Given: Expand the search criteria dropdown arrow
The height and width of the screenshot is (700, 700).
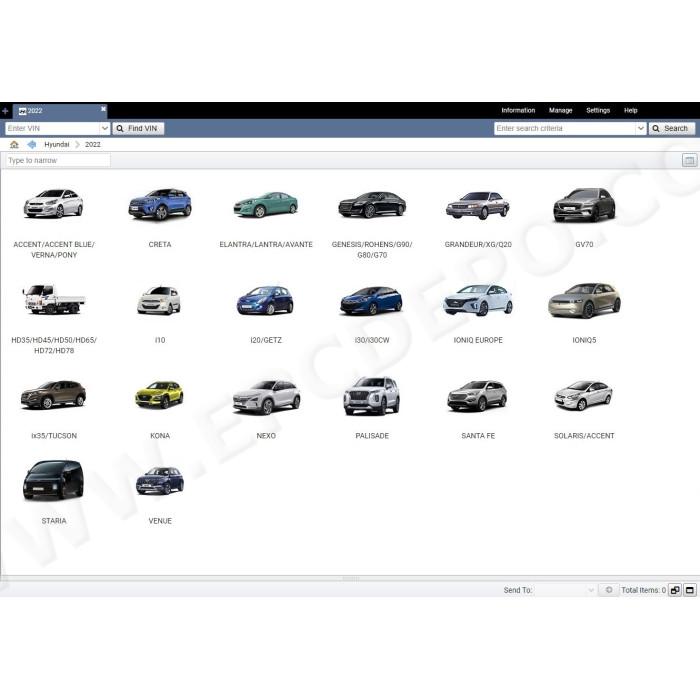Looking at the screenshot, I should 641,129.
